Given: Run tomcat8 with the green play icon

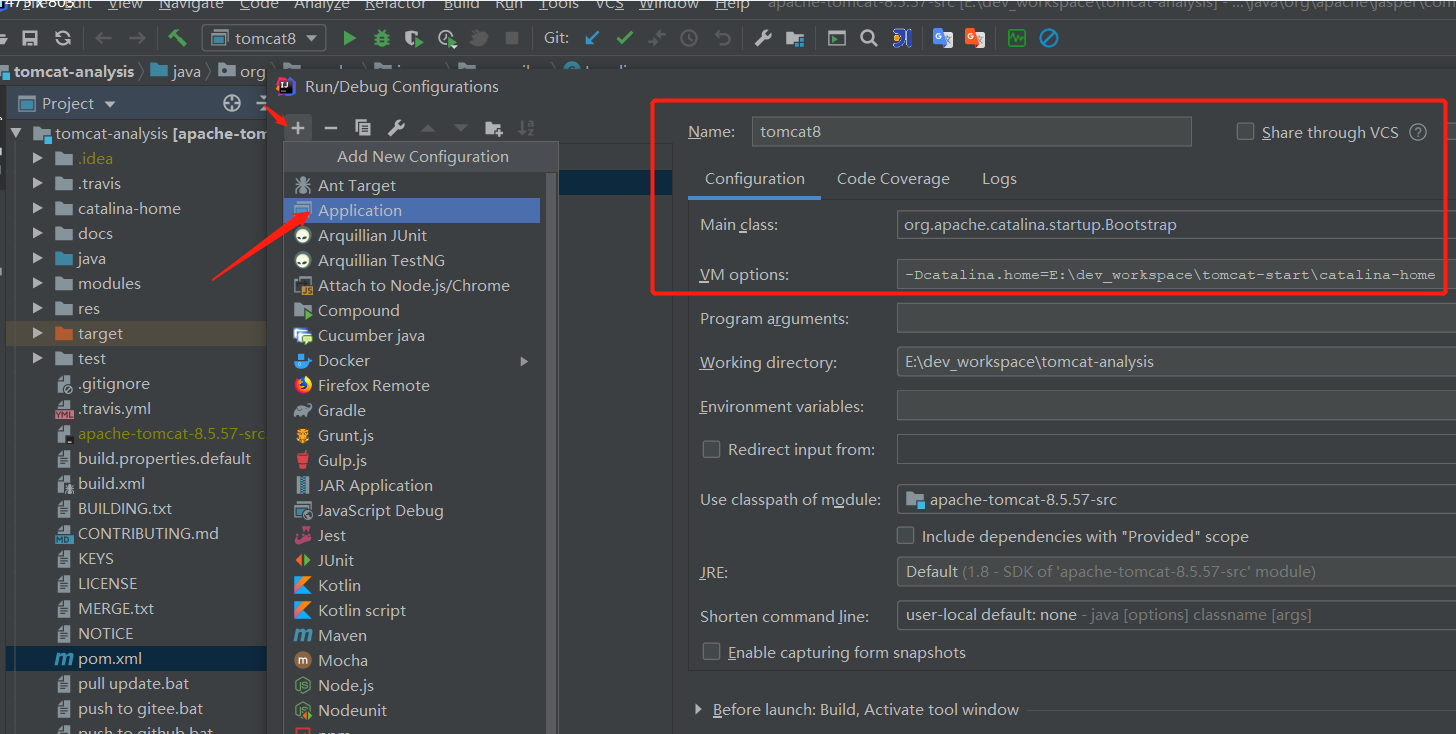Looking at the screenshot, I should click(x=349, y=39).
